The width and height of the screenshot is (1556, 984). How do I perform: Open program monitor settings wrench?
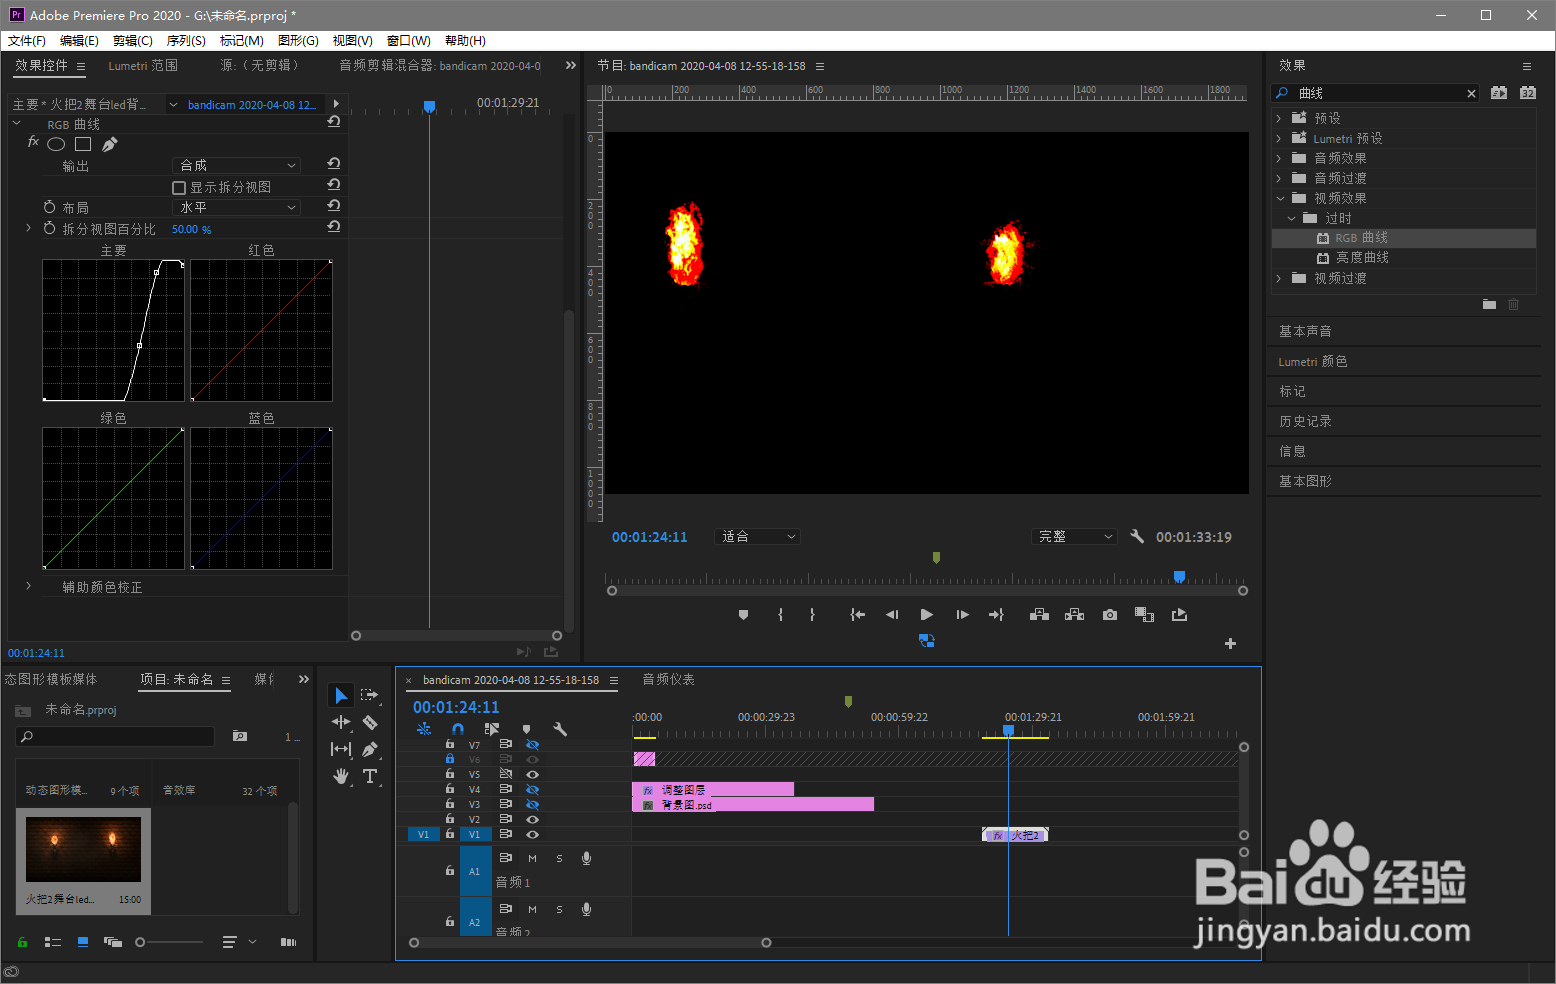coord(1137,536)
